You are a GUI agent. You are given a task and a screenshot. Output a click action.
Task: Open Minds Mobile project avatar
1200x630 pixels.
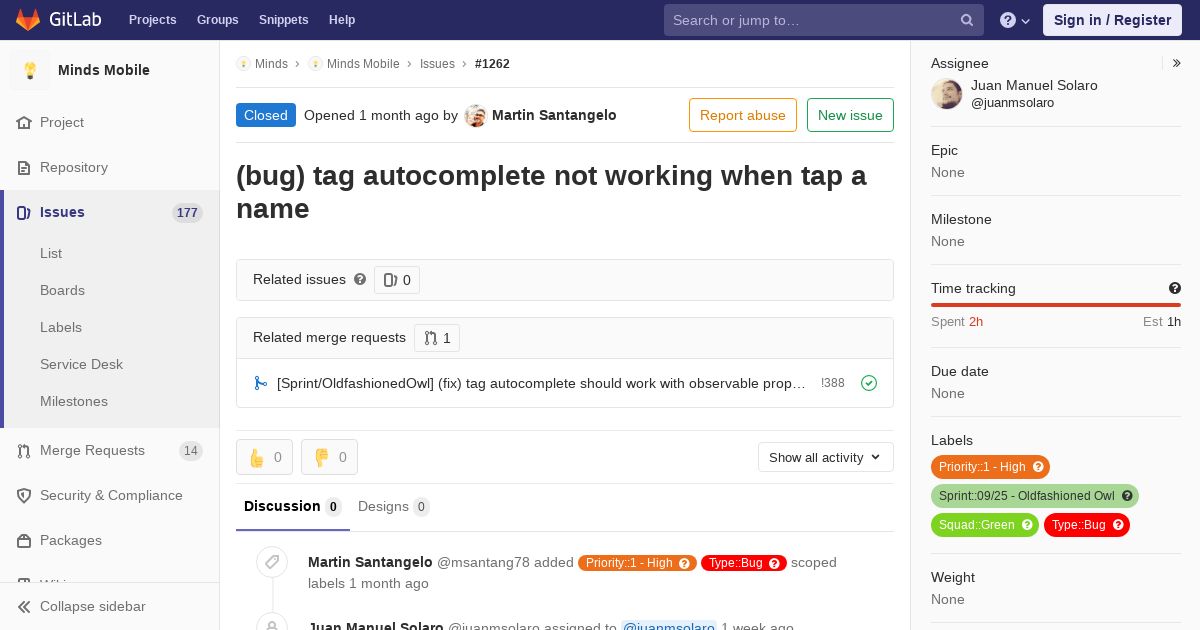[x=30, y=70]
